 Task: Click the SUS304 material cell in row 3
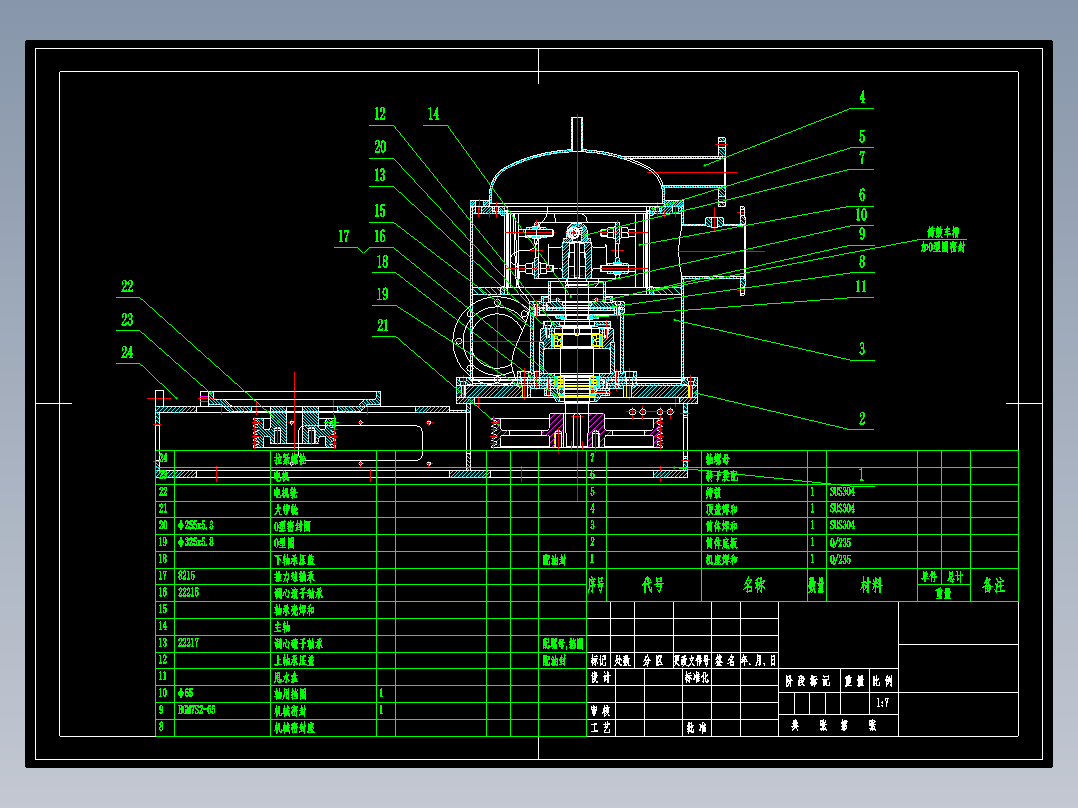(842, 525)
